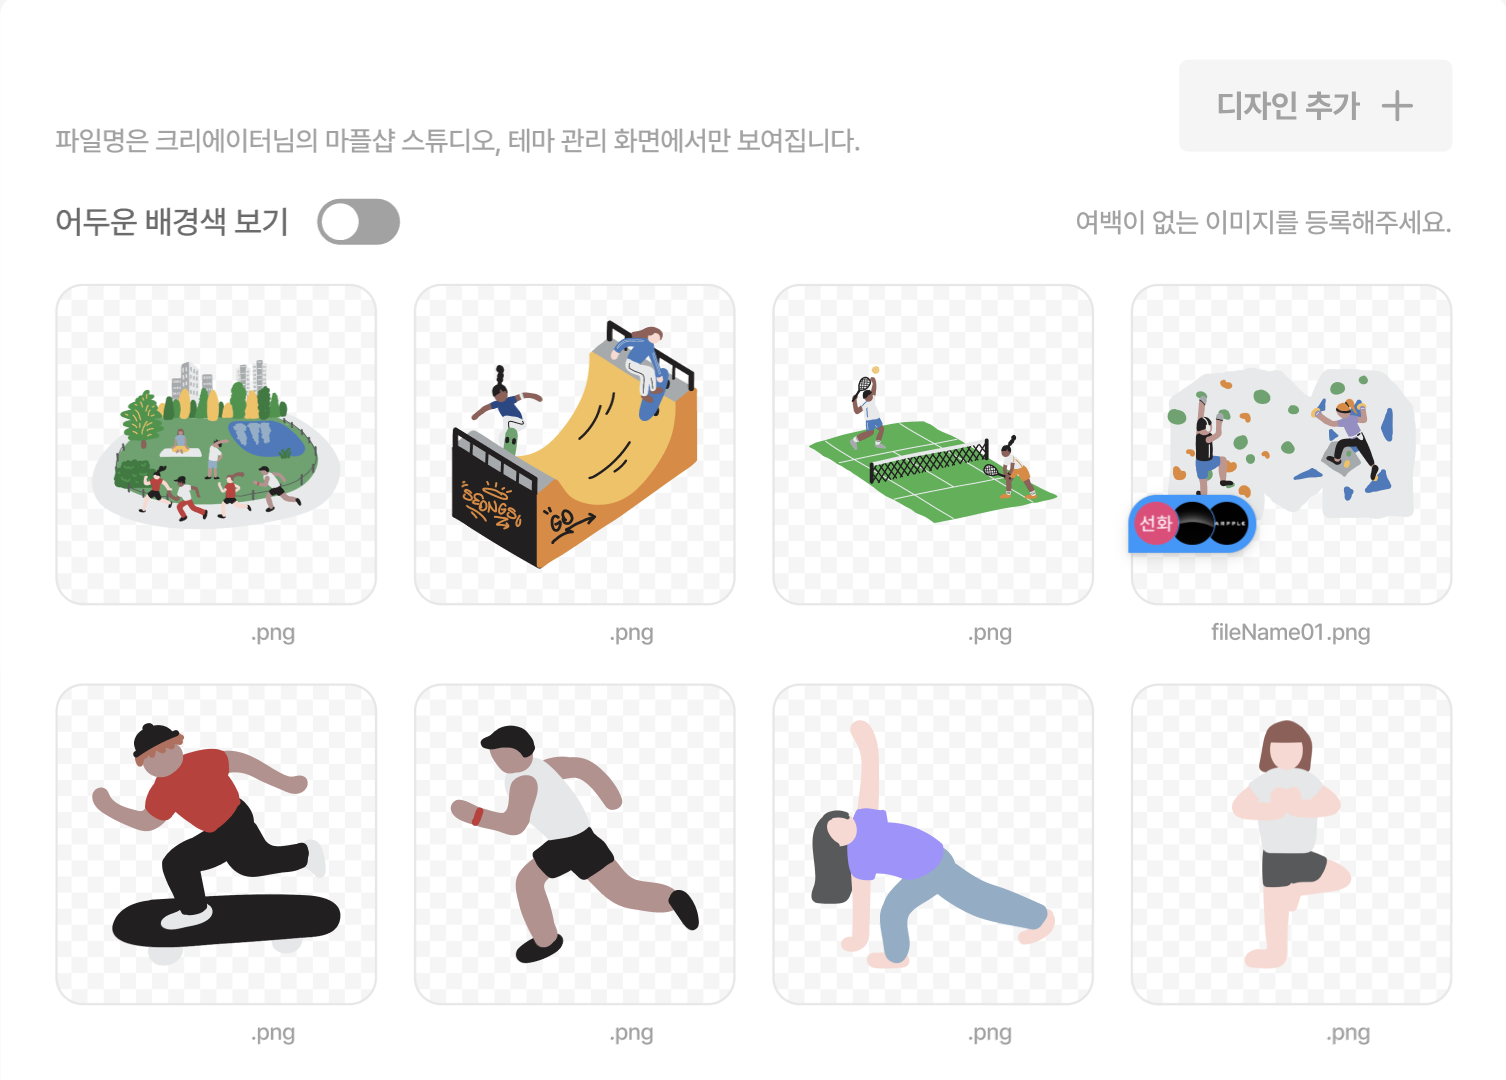Choose the running man illustration thumbnail
This screenshot has height=1080, width=1506.
click(x=575, y=845)
